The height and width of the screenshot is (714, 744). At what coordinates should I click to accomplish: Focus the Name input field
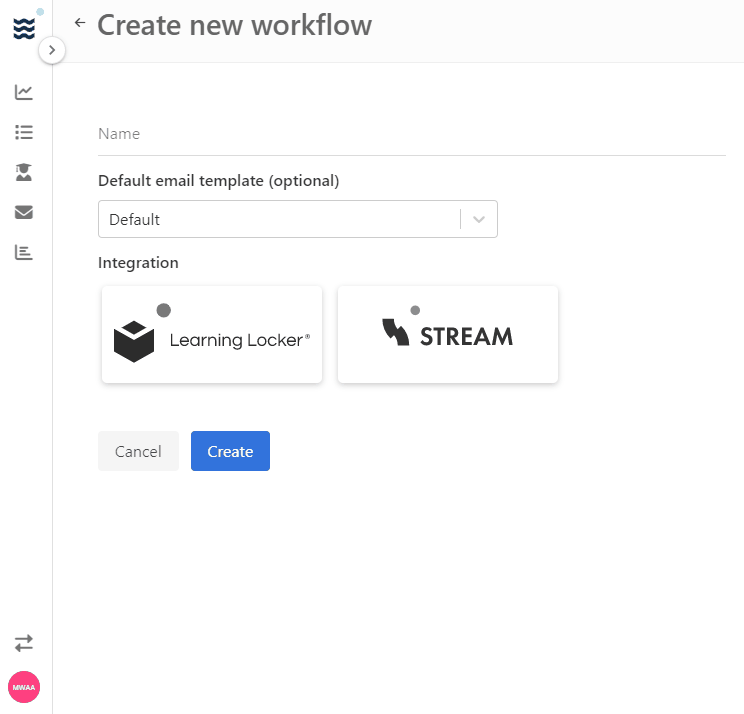click(412, 134)
